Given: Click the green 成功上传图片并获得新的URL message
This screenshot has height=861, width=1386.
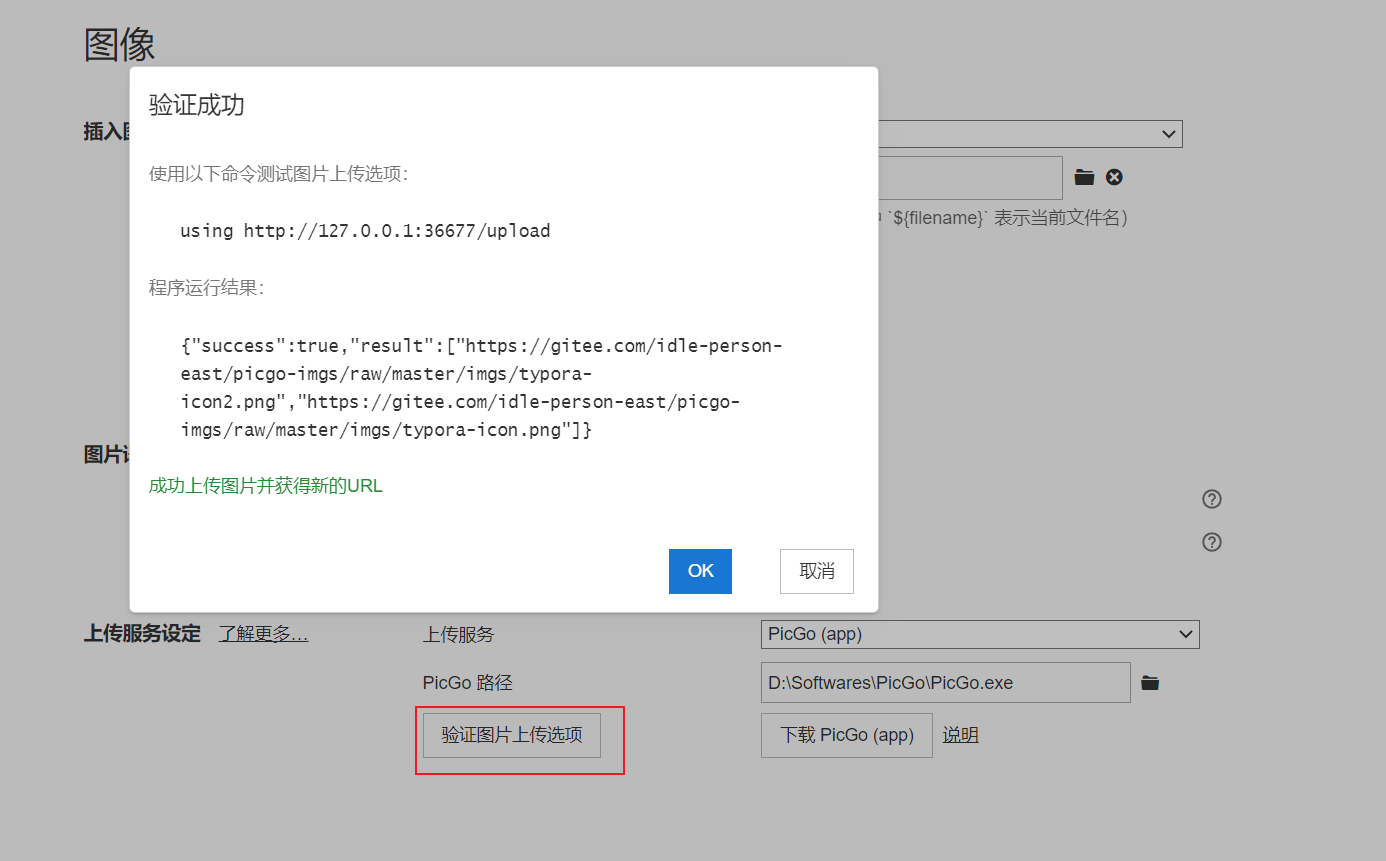Looking at the screenshot, I should point(265,485).
